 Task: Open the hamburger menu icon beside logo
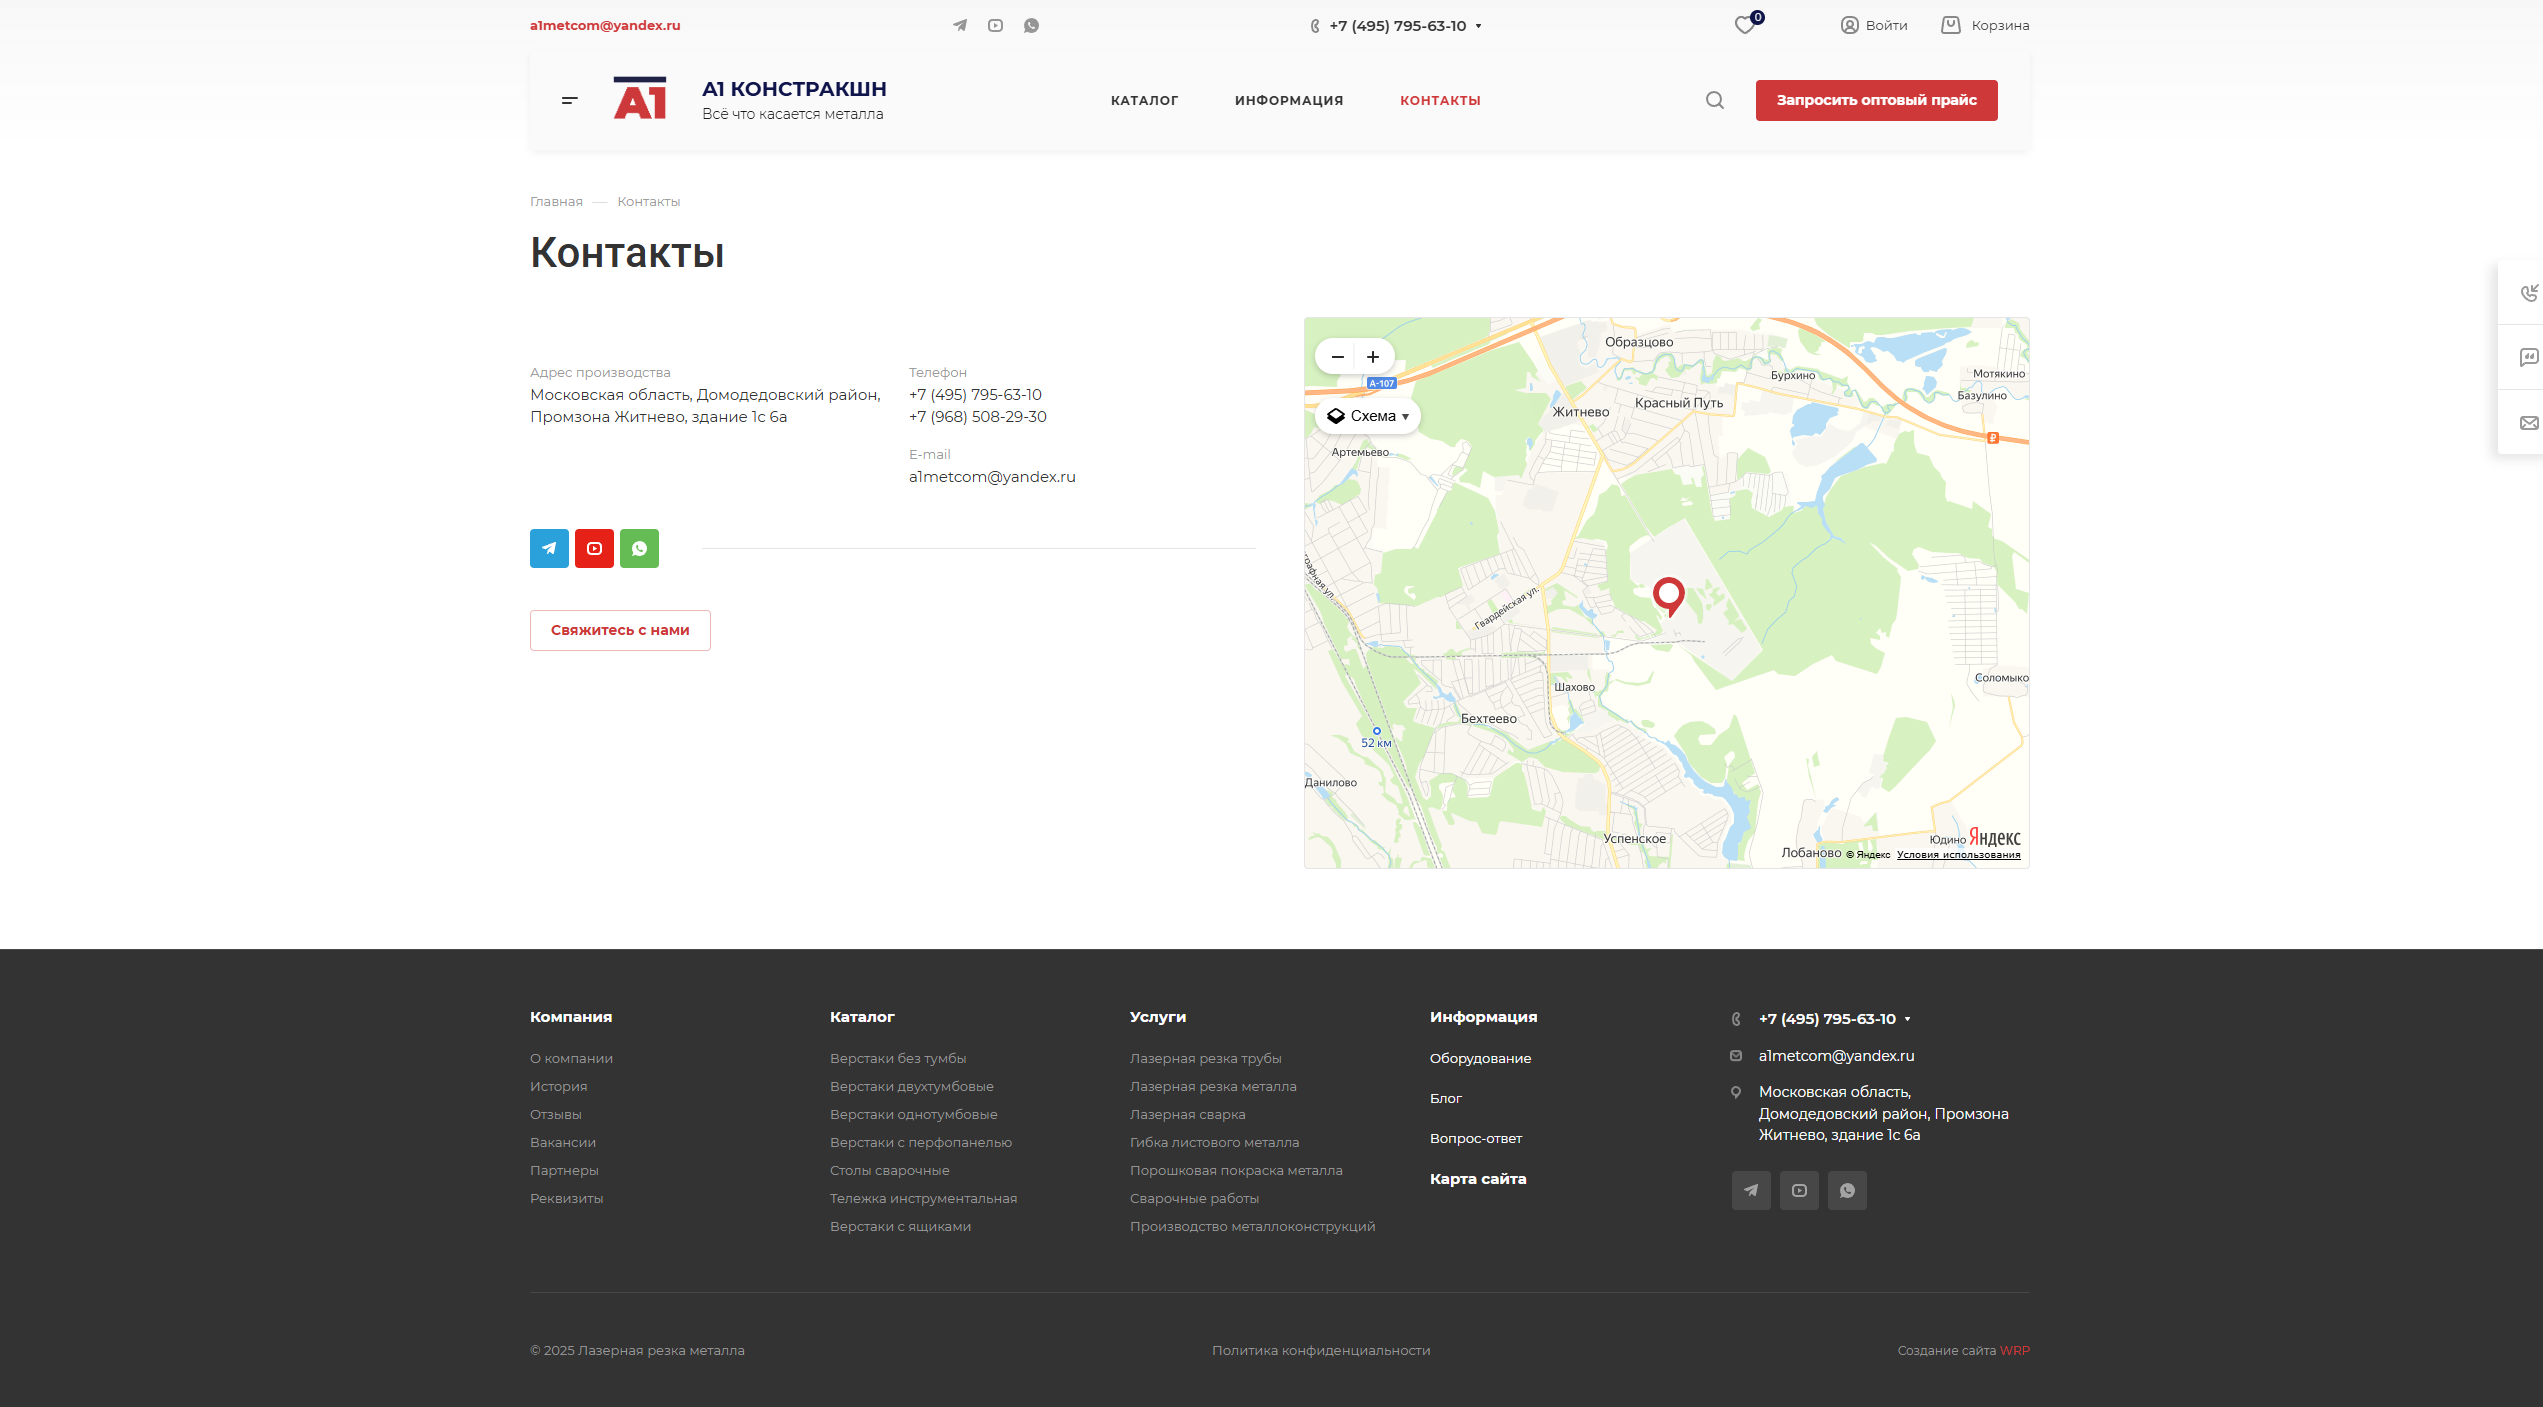[569, 100]
